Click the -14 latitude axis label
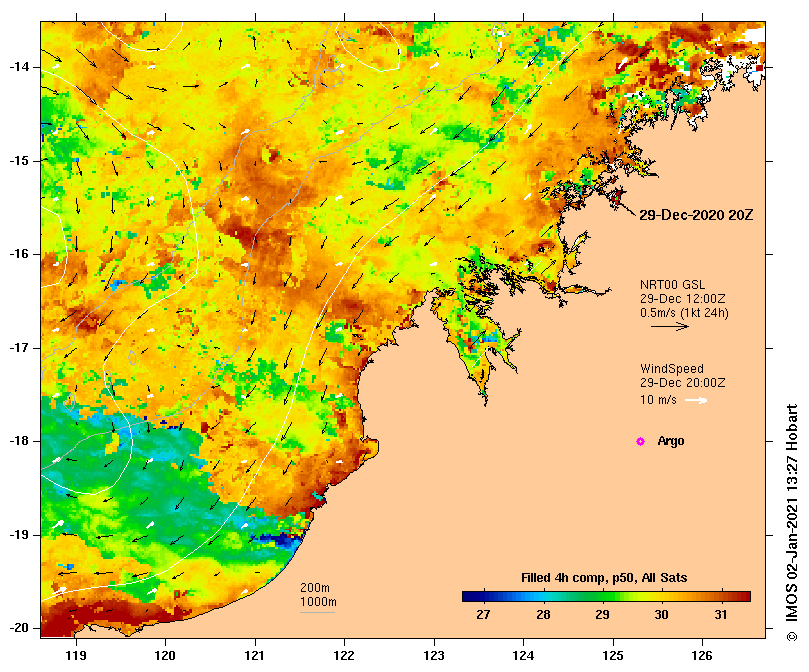 coord(19,67)
